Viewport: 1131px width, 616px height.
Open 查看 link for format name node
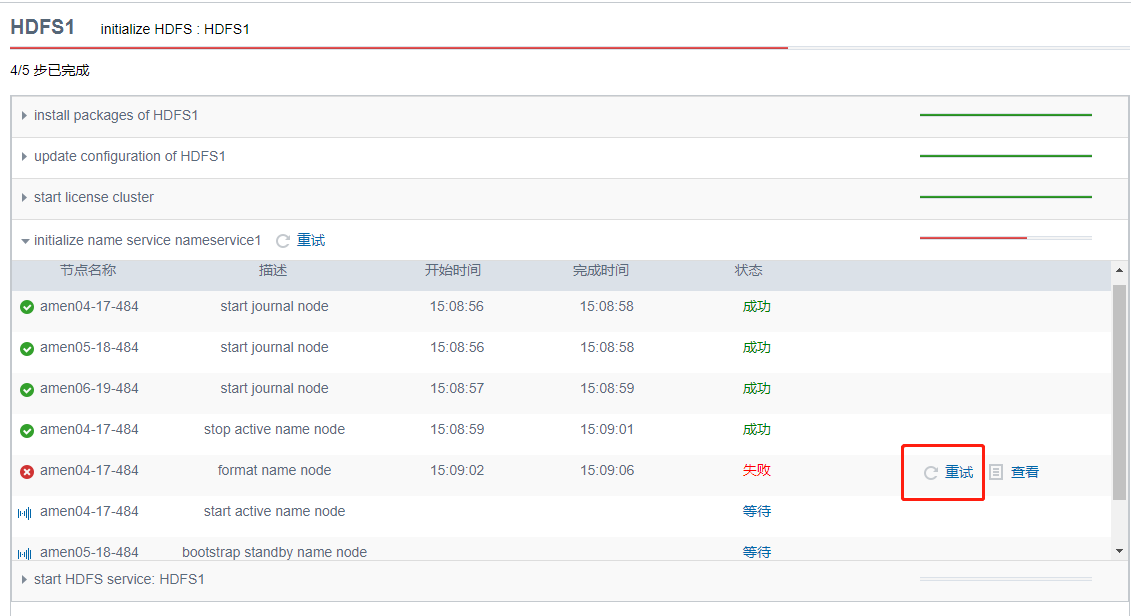coord(1024,472)
